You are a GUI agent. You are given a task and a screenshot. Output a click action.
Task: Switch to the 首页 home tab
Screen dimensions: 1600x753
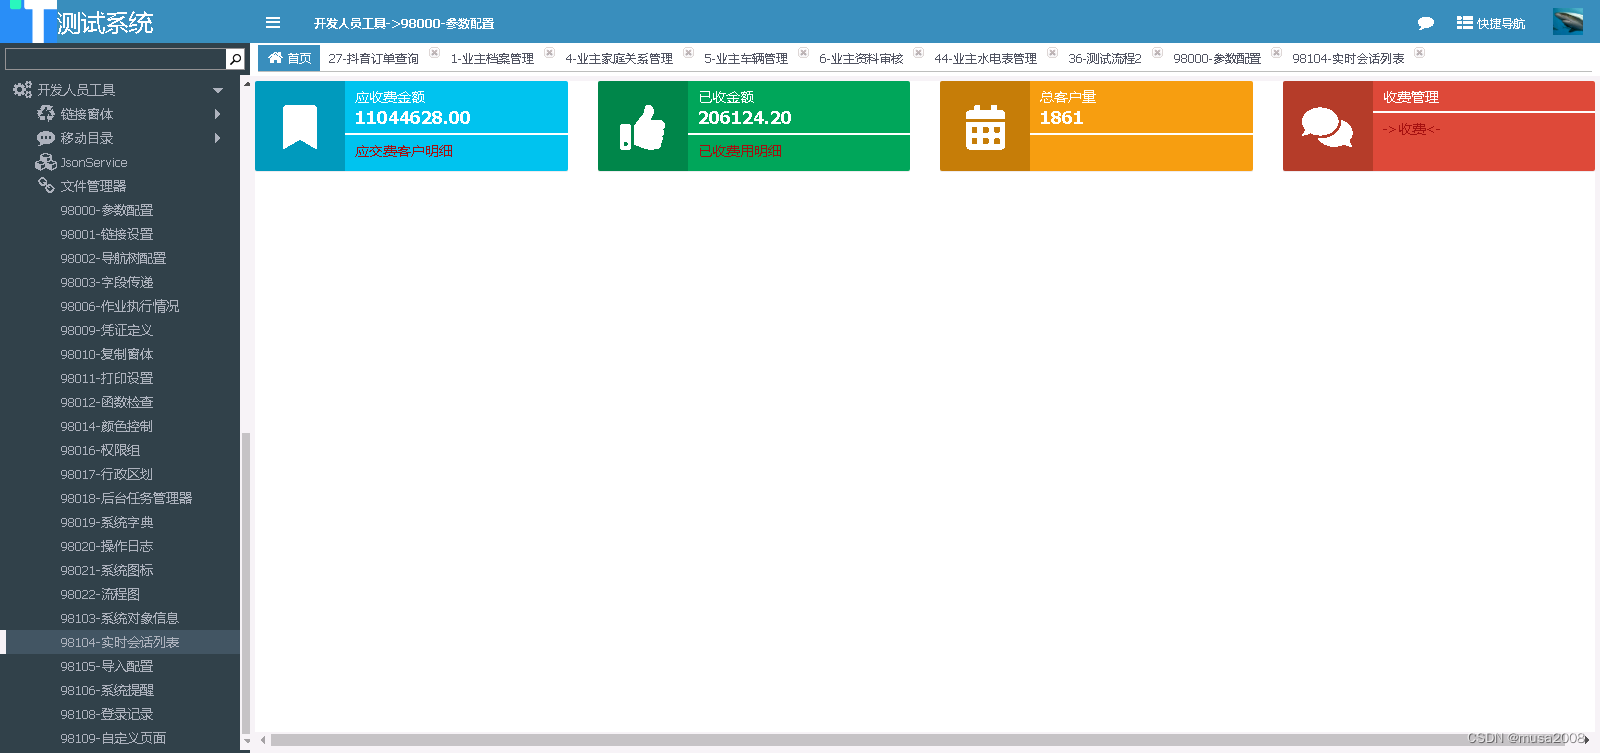tap(289, 58)
